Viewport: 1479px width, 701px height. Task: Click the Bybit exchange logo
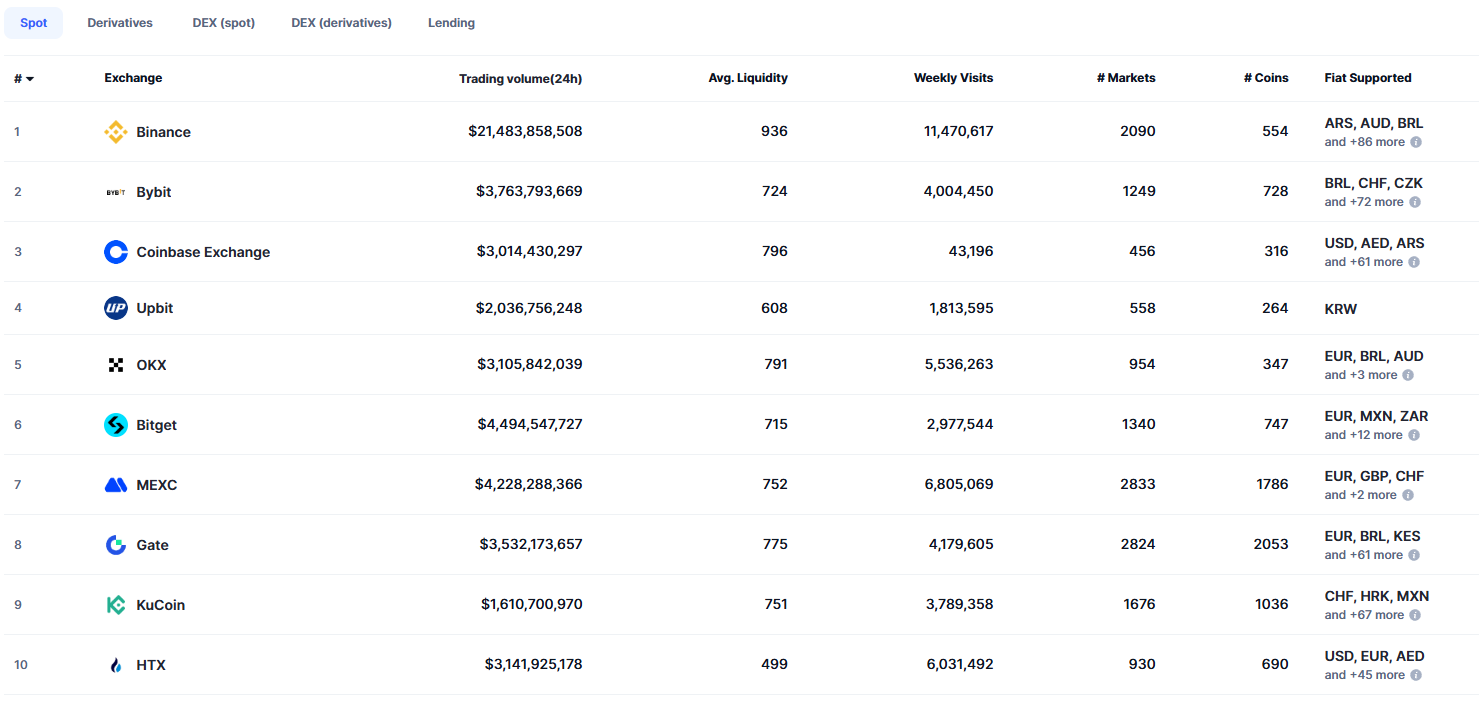coord(116,191)
